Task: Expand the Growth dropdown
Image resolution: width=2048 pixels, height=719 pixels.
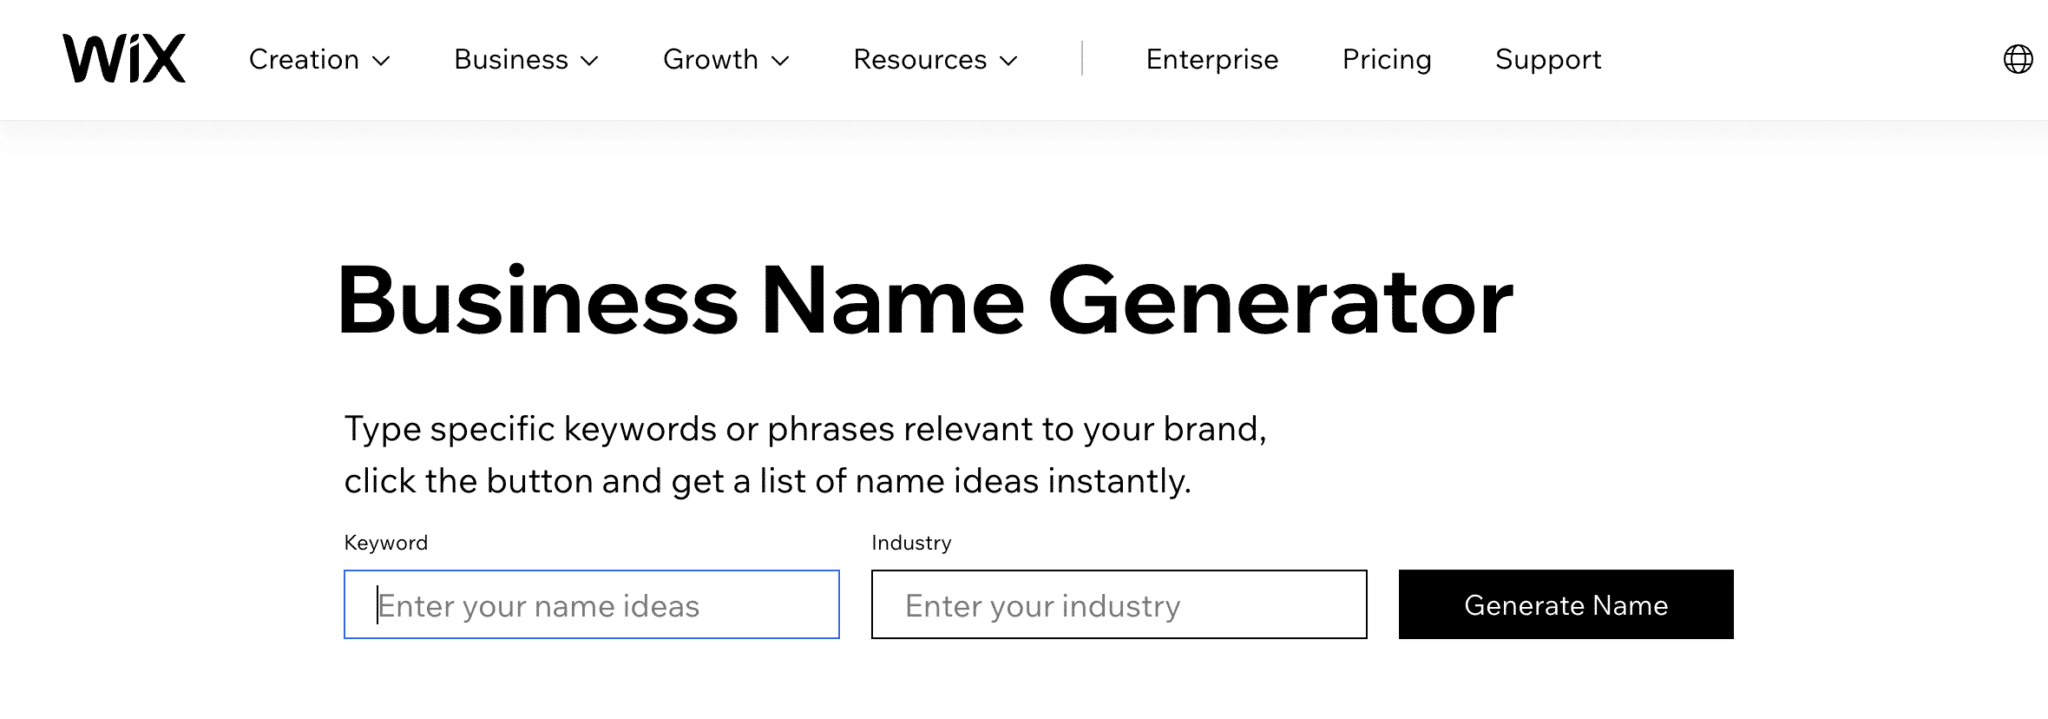Action: [711, 60]
